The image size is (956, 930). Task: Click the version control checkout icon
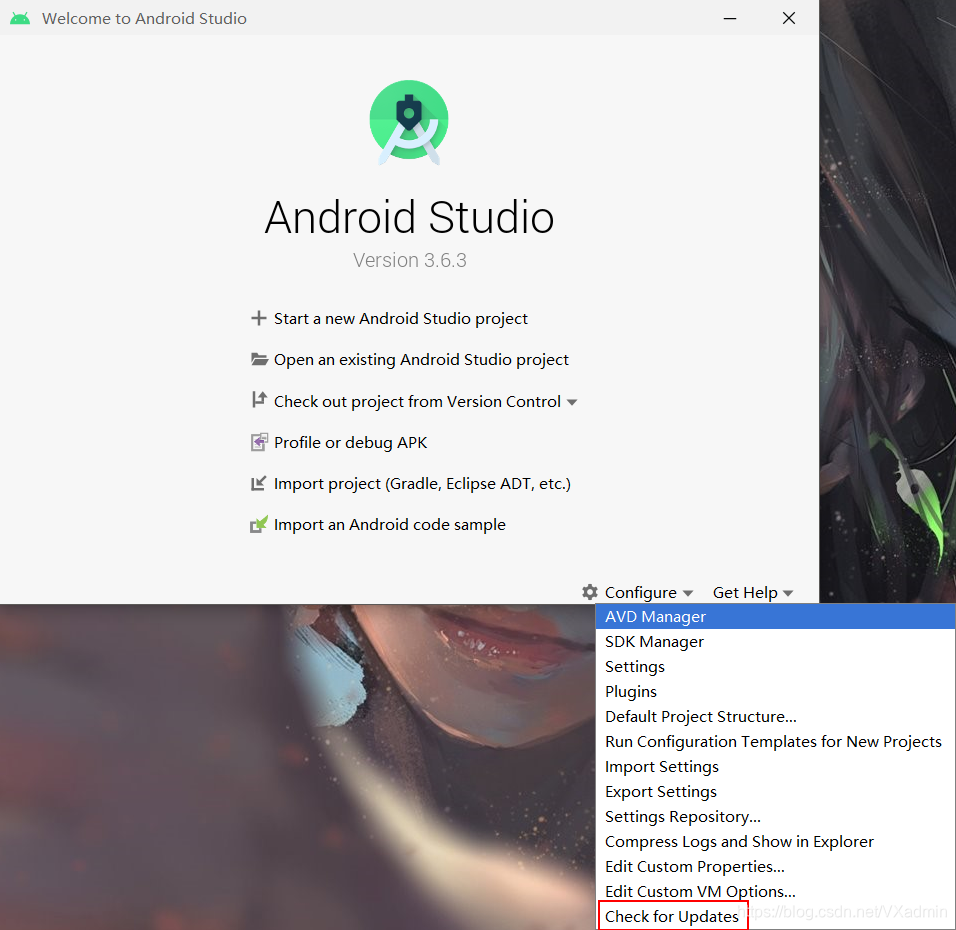[x=259, y=400]
